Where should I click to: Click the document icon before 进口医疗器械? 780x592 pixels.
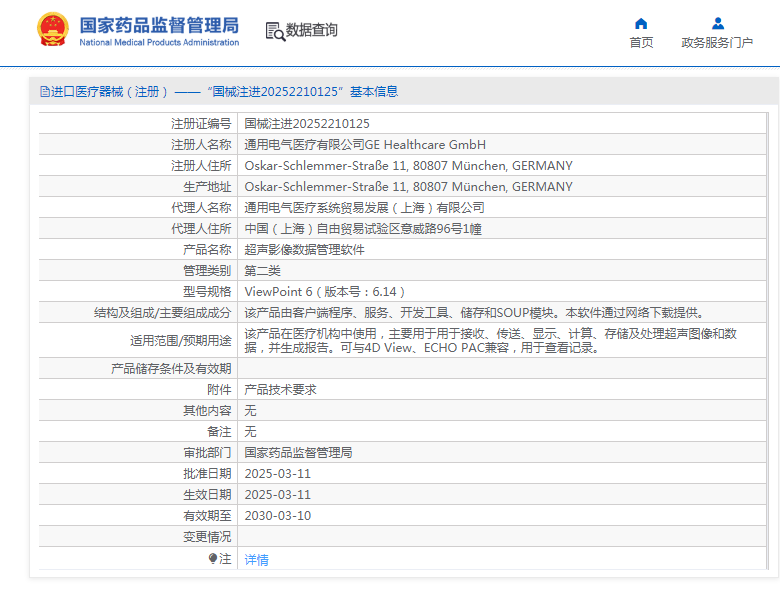44,92
